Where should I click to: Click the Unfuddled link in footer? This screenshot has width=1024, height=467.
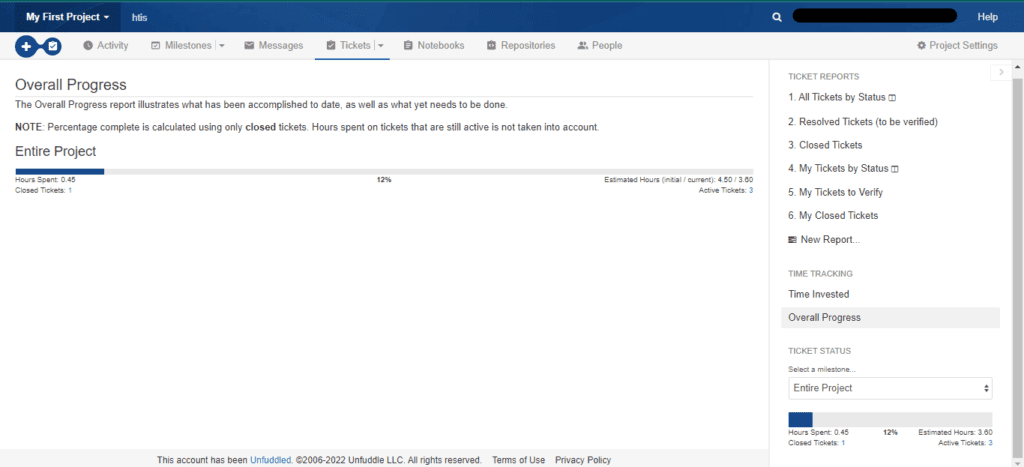[270, 460]
